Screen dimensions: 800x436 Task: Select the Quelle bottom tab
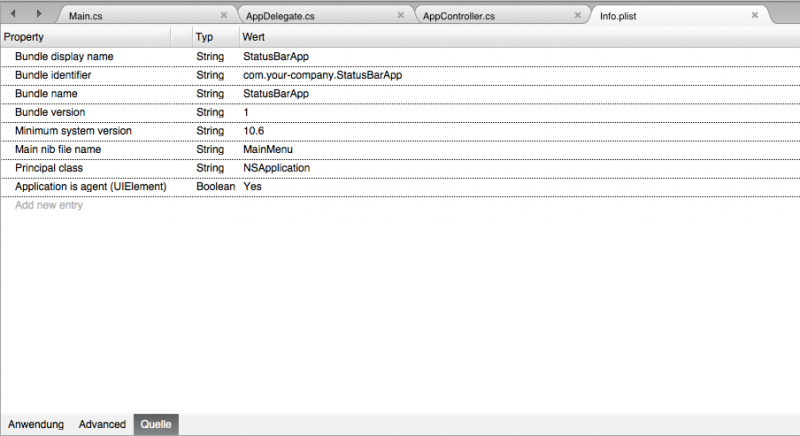(x=156, y=424)
